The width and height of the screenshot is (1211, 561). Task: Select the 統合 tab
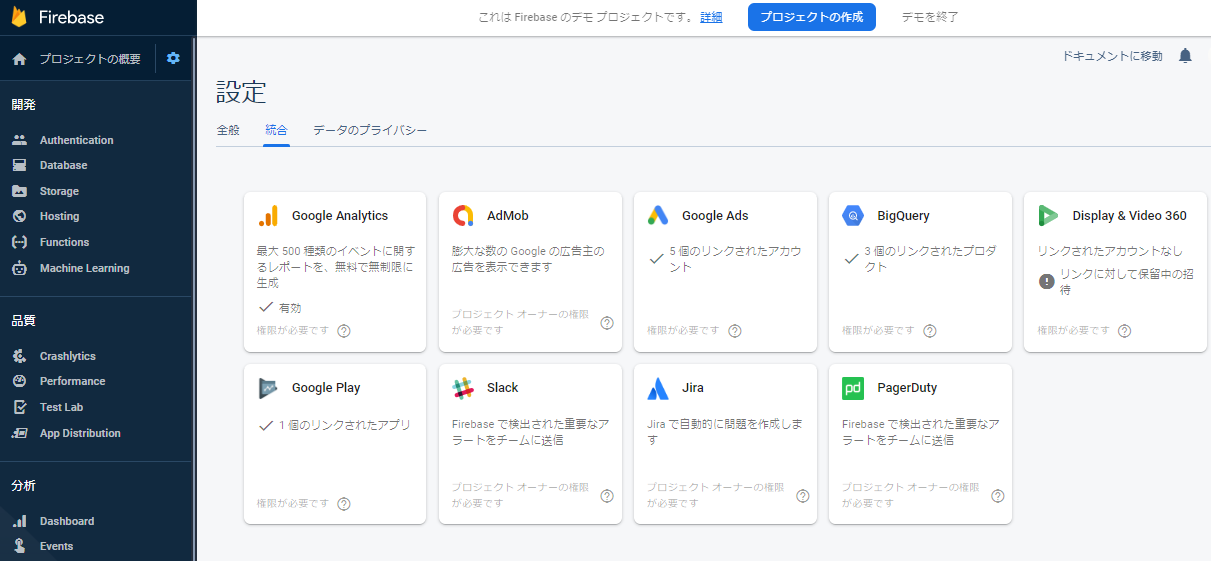point(276,130)
